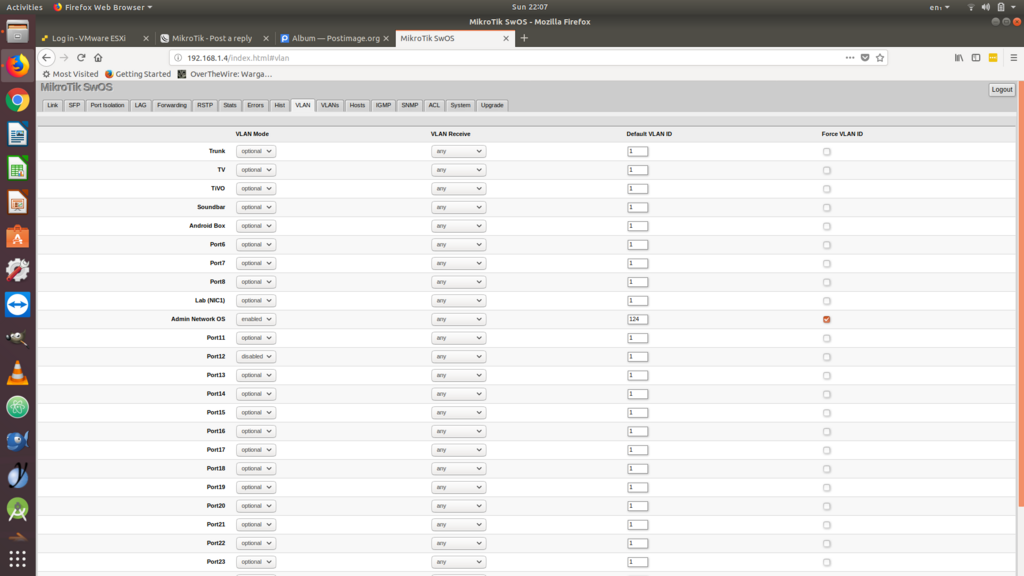The height and width of the screenshot is (576, 1024).
Task: Open VLAN Mode dropdown for Soundbar
Action: coord(255,208)
